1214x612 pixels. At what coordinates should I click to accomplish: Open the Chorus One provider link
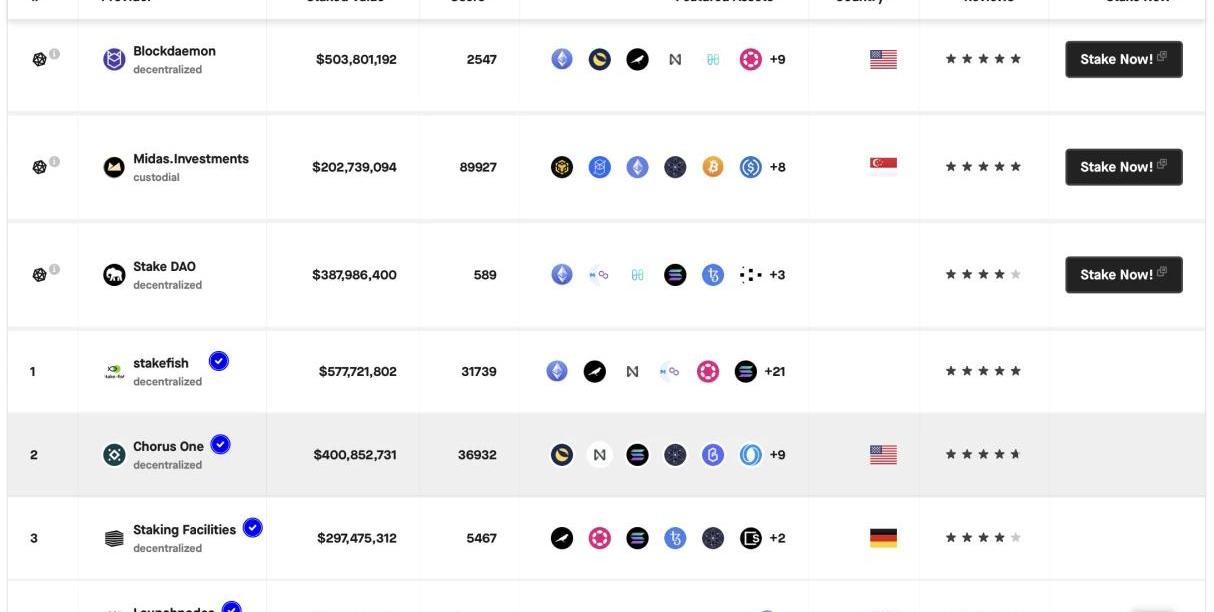(x=168, y=447)
